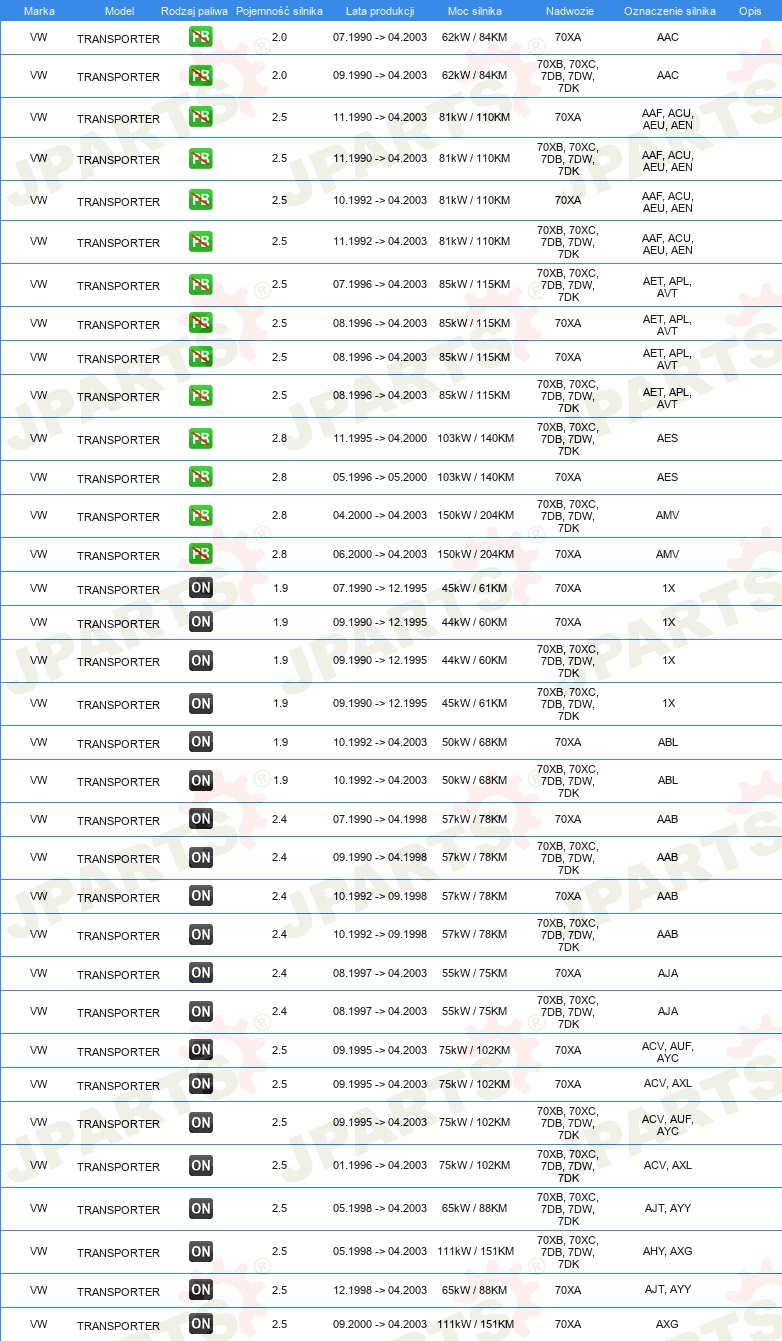
Task: Click diesel icon in 05.1998 111kW/151KM row
Action: point(200,1251)
